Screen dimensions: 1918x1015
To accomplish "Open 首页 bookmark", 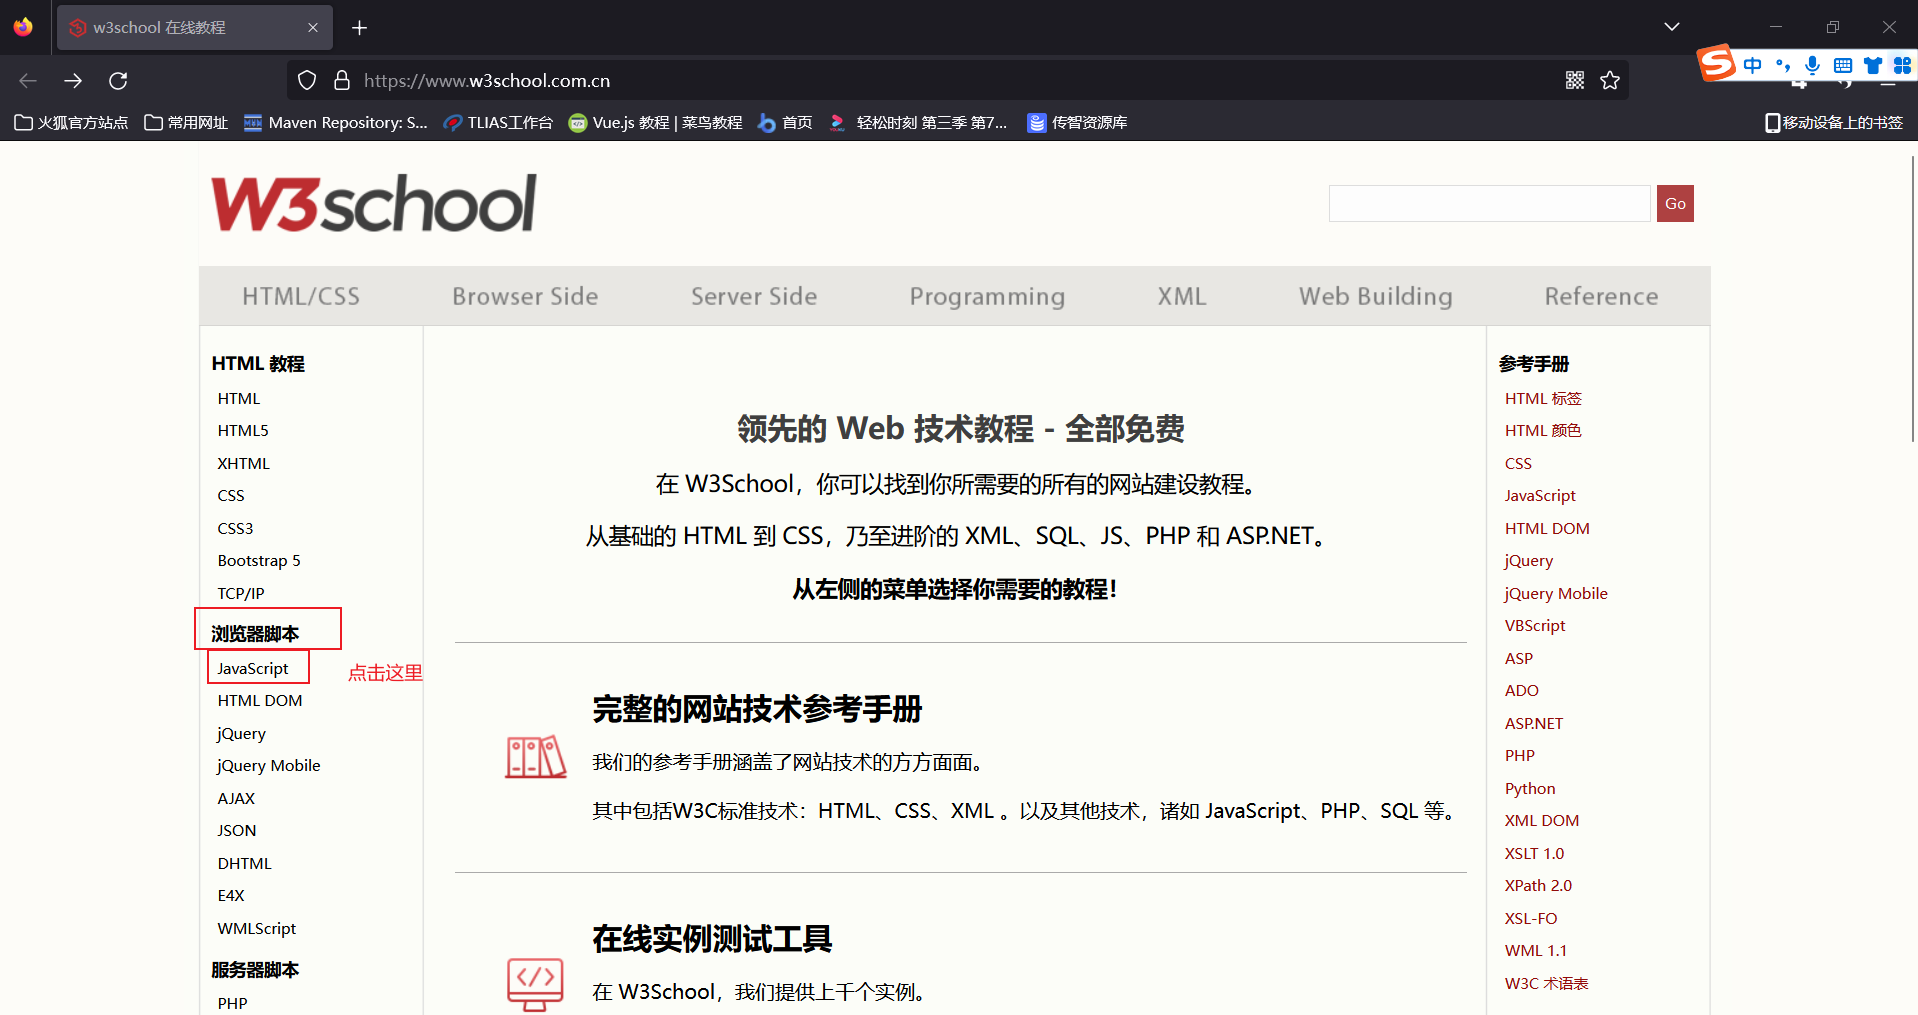I will coord(785,123).
